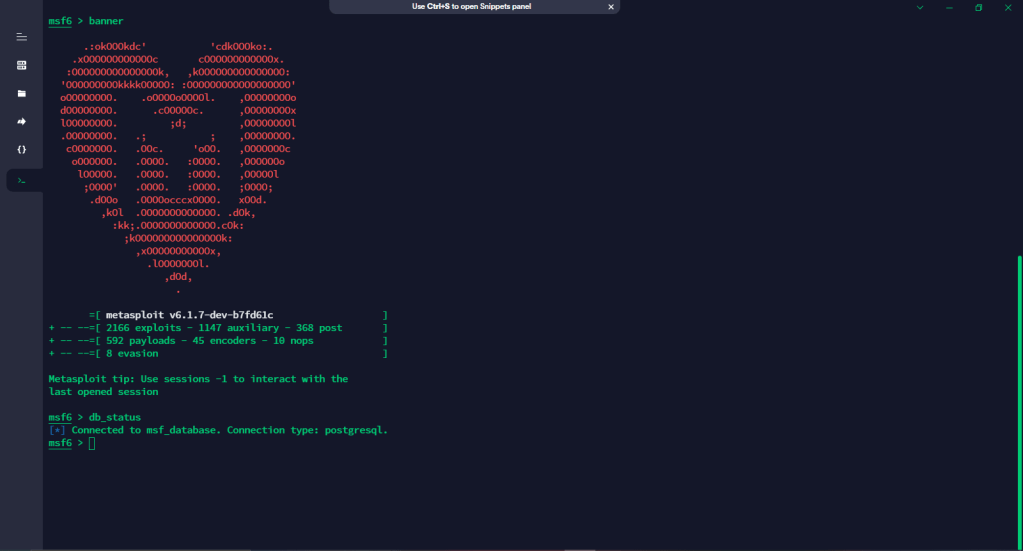Click the cursor at the last msf6 prompt
The height and width of the screenshot is (551, 1023).
(92, 443)
